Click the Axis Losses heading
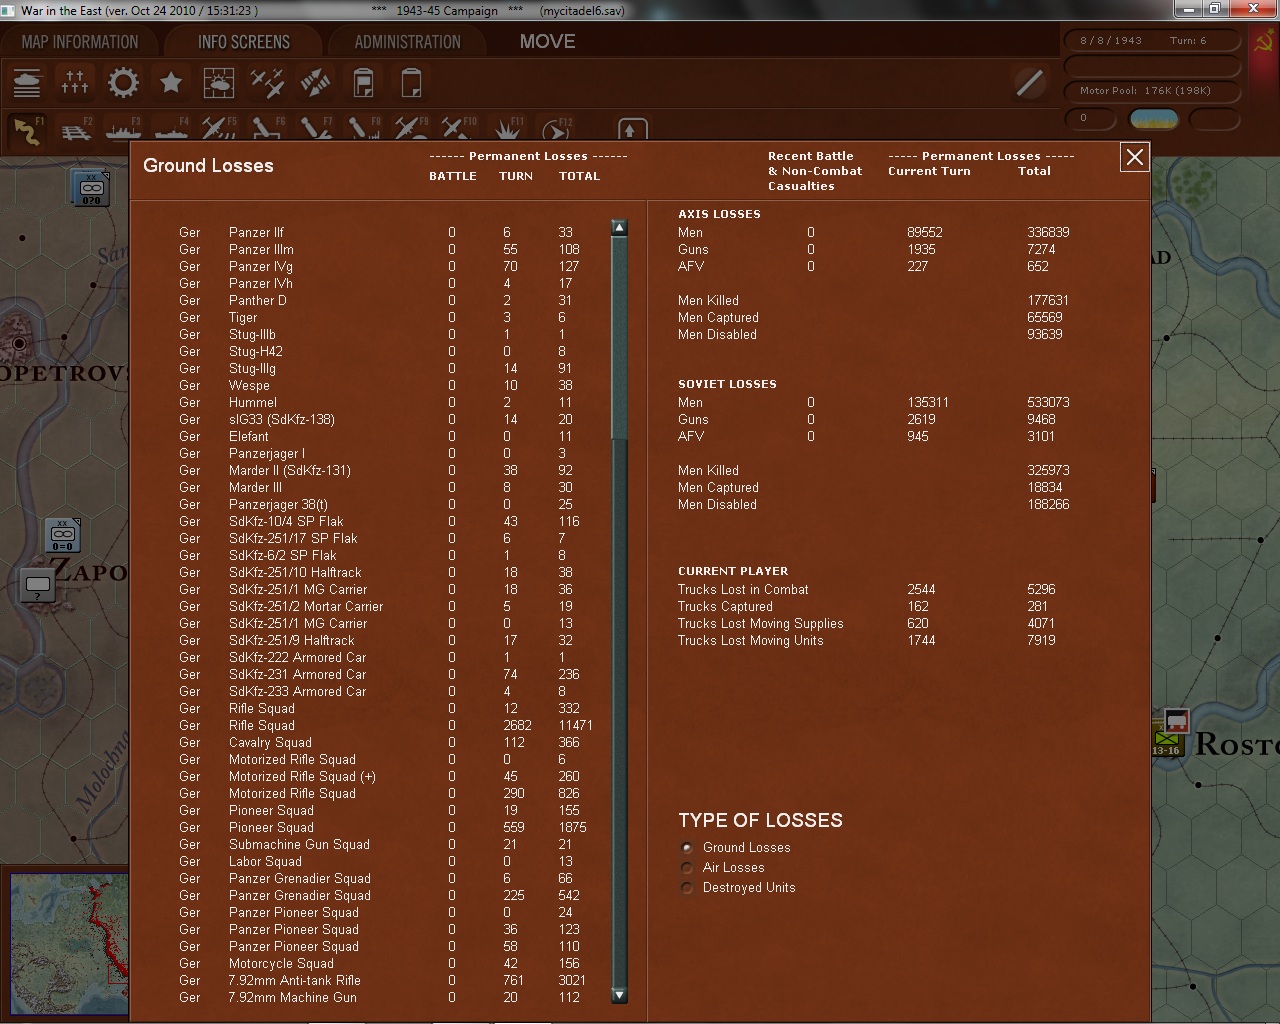1280x1024 pixels. coord(719,214)
